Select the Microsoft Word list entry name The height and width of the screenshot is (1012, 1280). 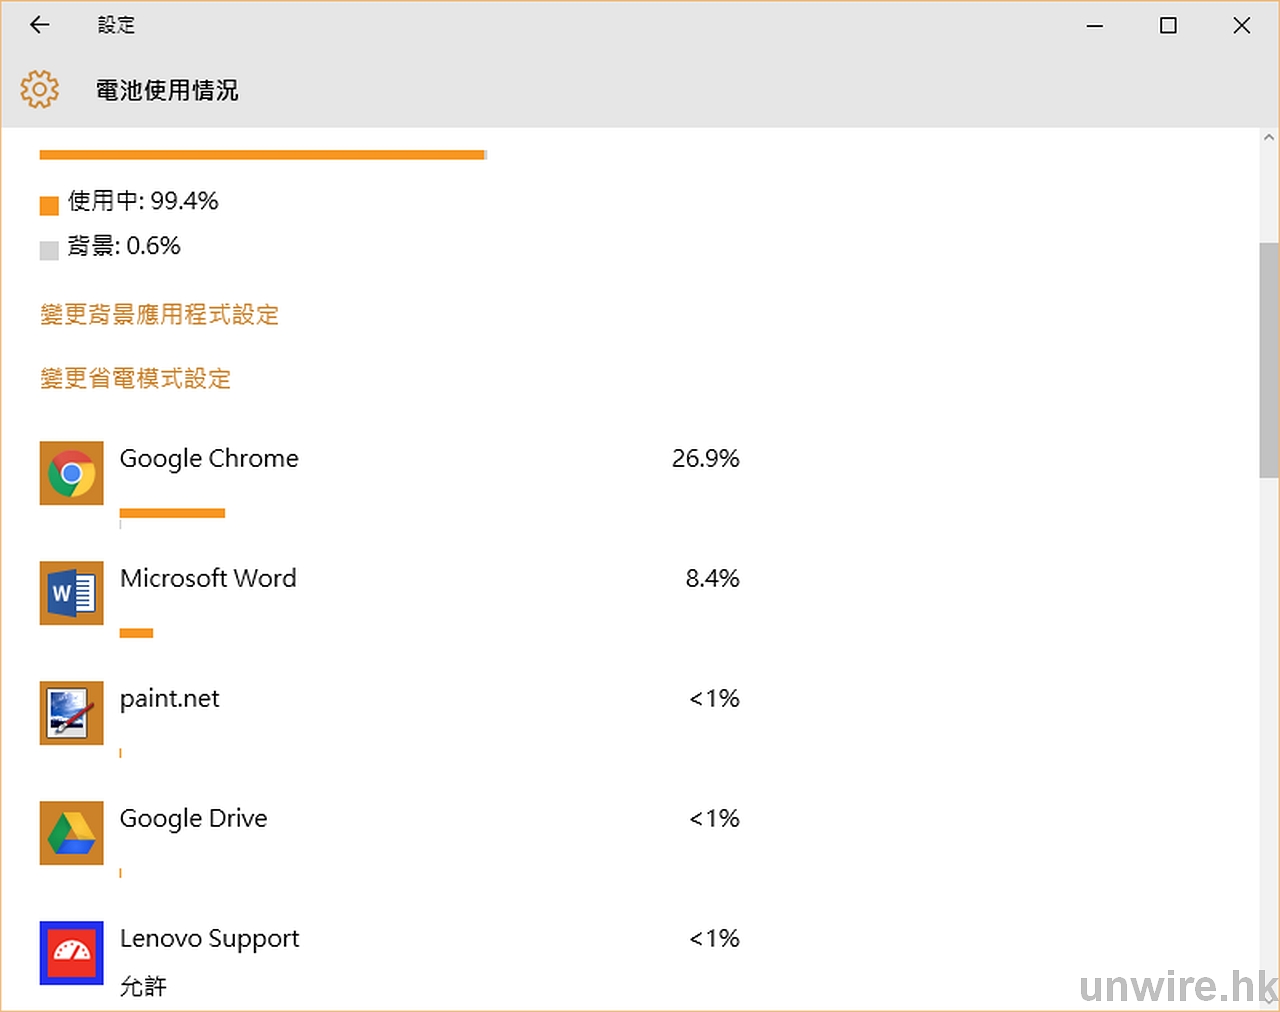click(x=208, y=579)
